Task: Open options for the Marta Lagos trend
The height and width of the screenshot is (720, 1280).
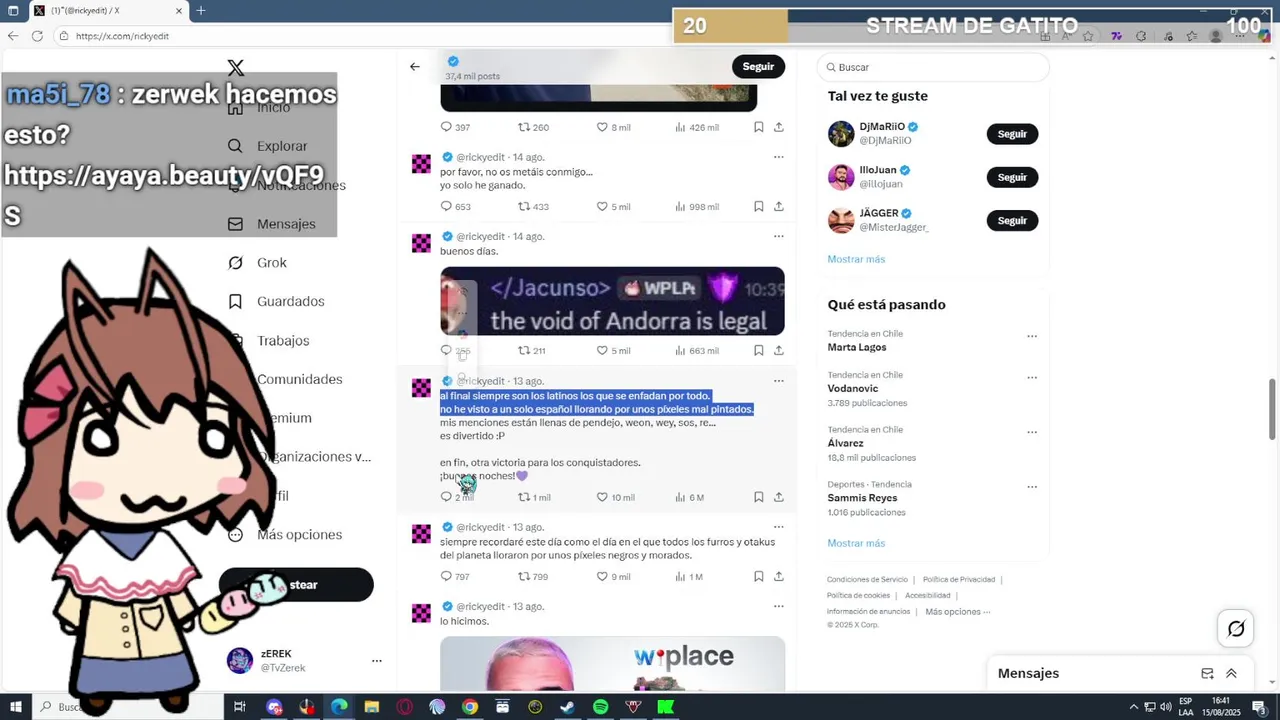Action: pyautogui.click(x=1032, y=336)
